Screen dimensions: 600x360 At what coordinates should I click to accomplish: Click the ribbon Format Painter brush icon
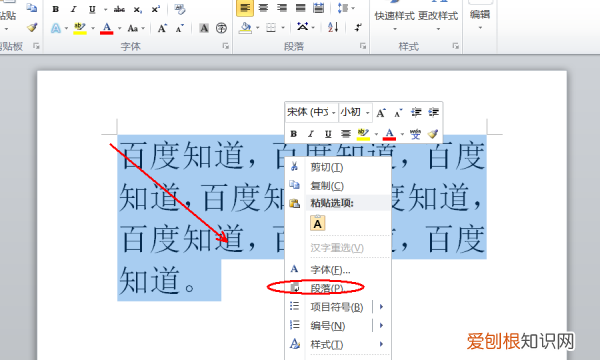32,28
